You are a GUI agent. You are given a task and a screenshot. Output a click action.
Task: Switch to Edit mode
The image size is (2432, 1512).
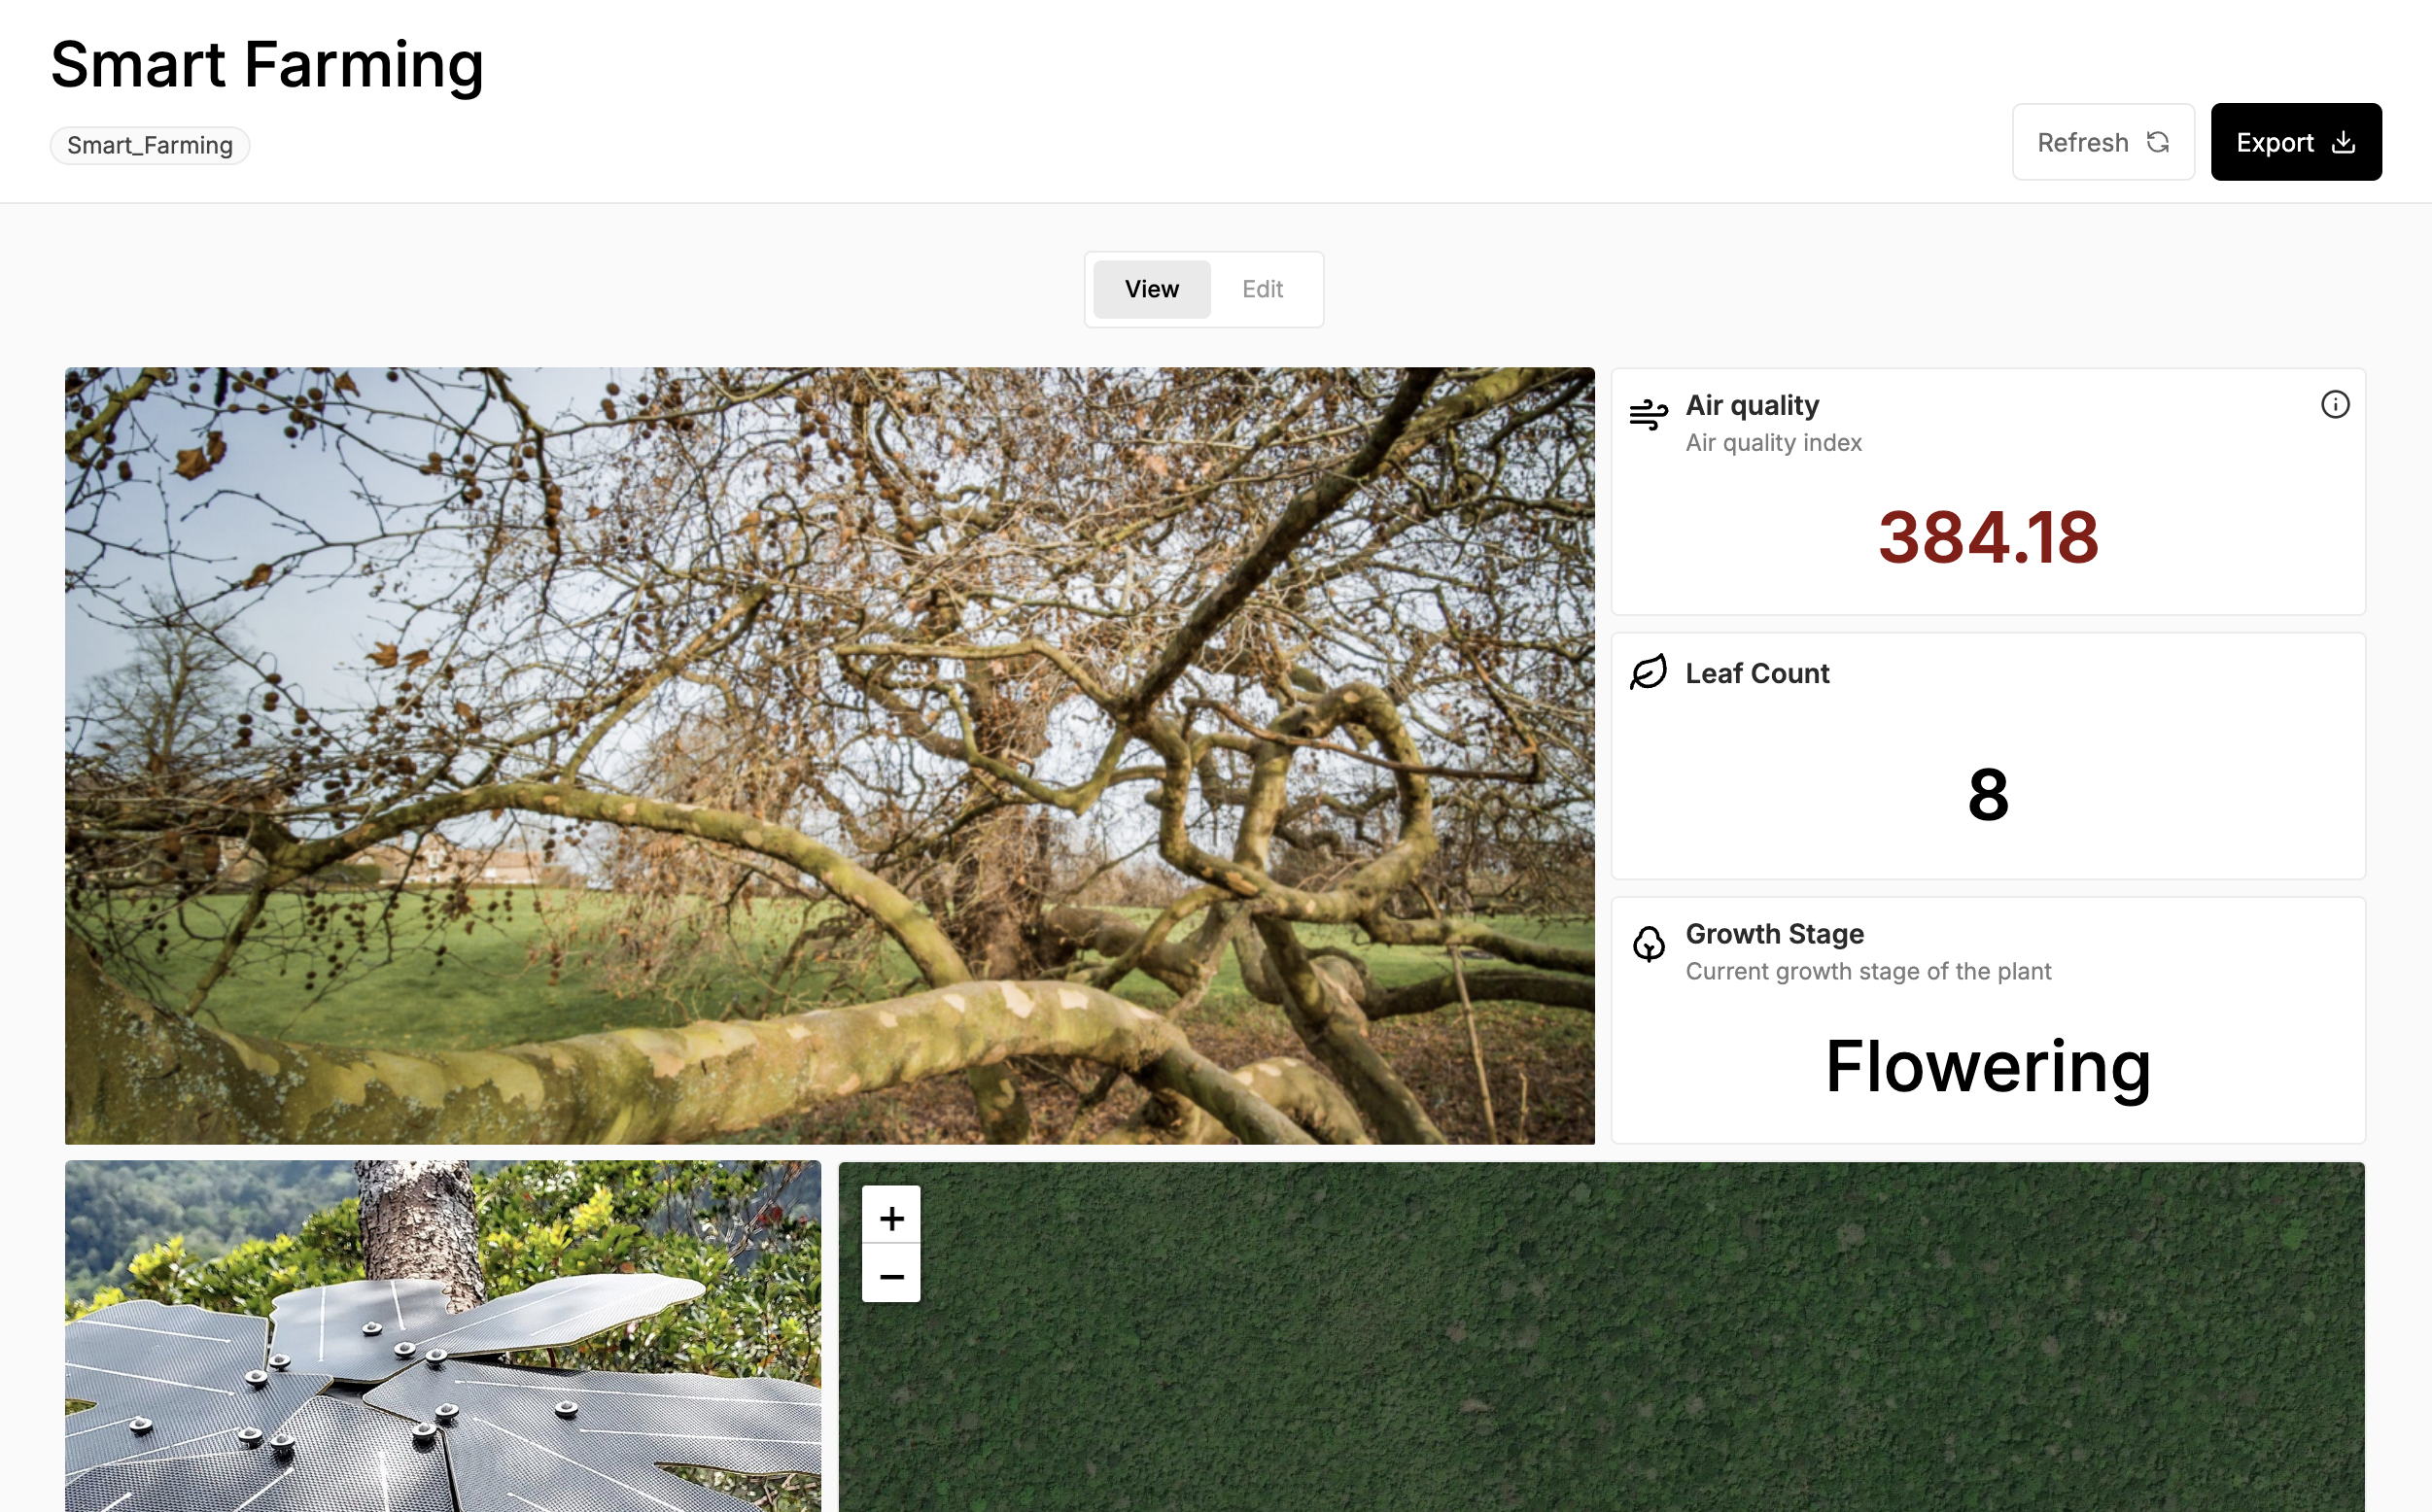(x=1262, y=289)
